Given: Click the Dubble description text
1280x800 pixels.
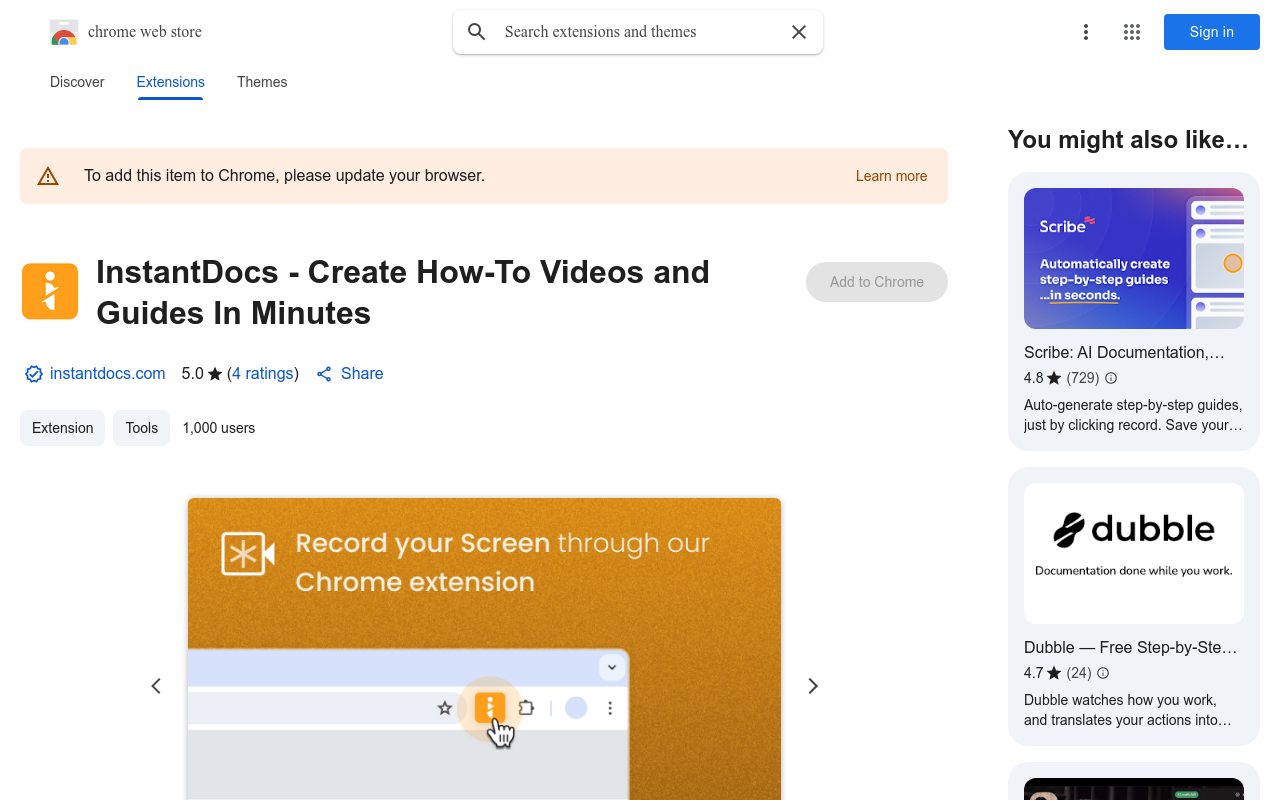Looking at the screenshot, I should coord(1128,710).
